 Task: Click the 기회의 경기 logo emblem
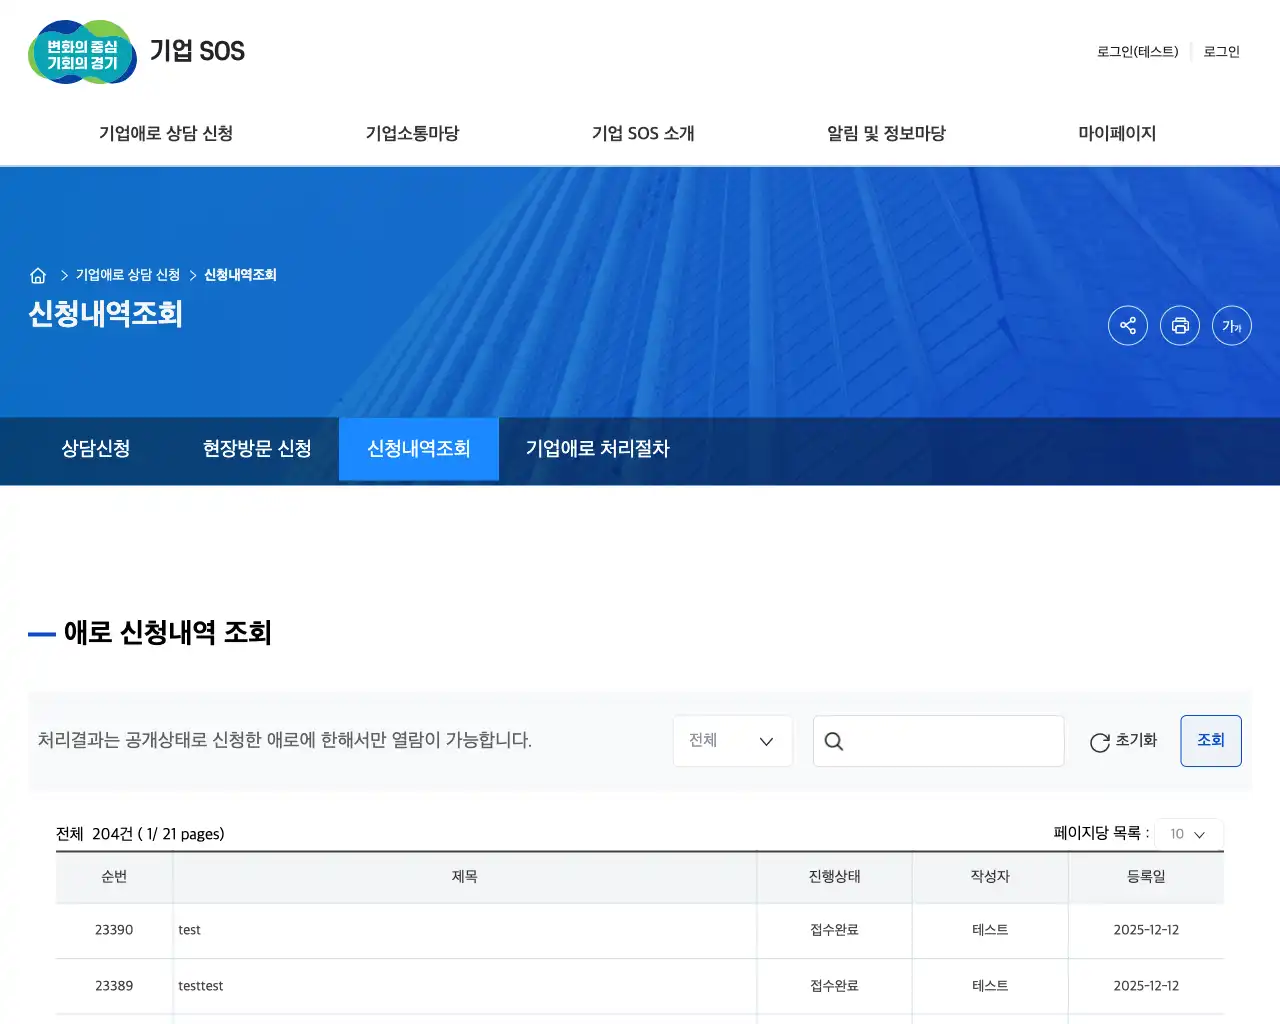pos(82,52)
